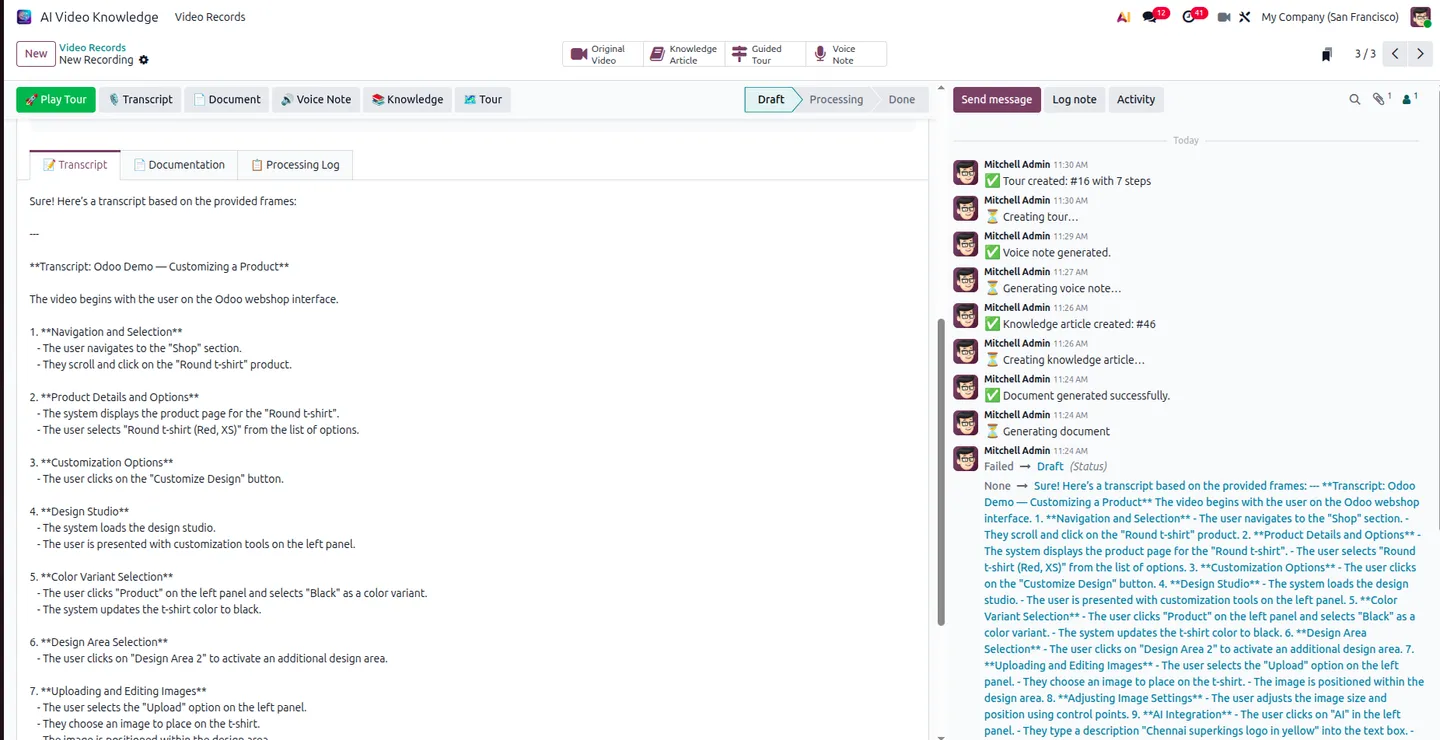
Task: Click the AI assistant icon in top bar
Action: (1124, 17)
